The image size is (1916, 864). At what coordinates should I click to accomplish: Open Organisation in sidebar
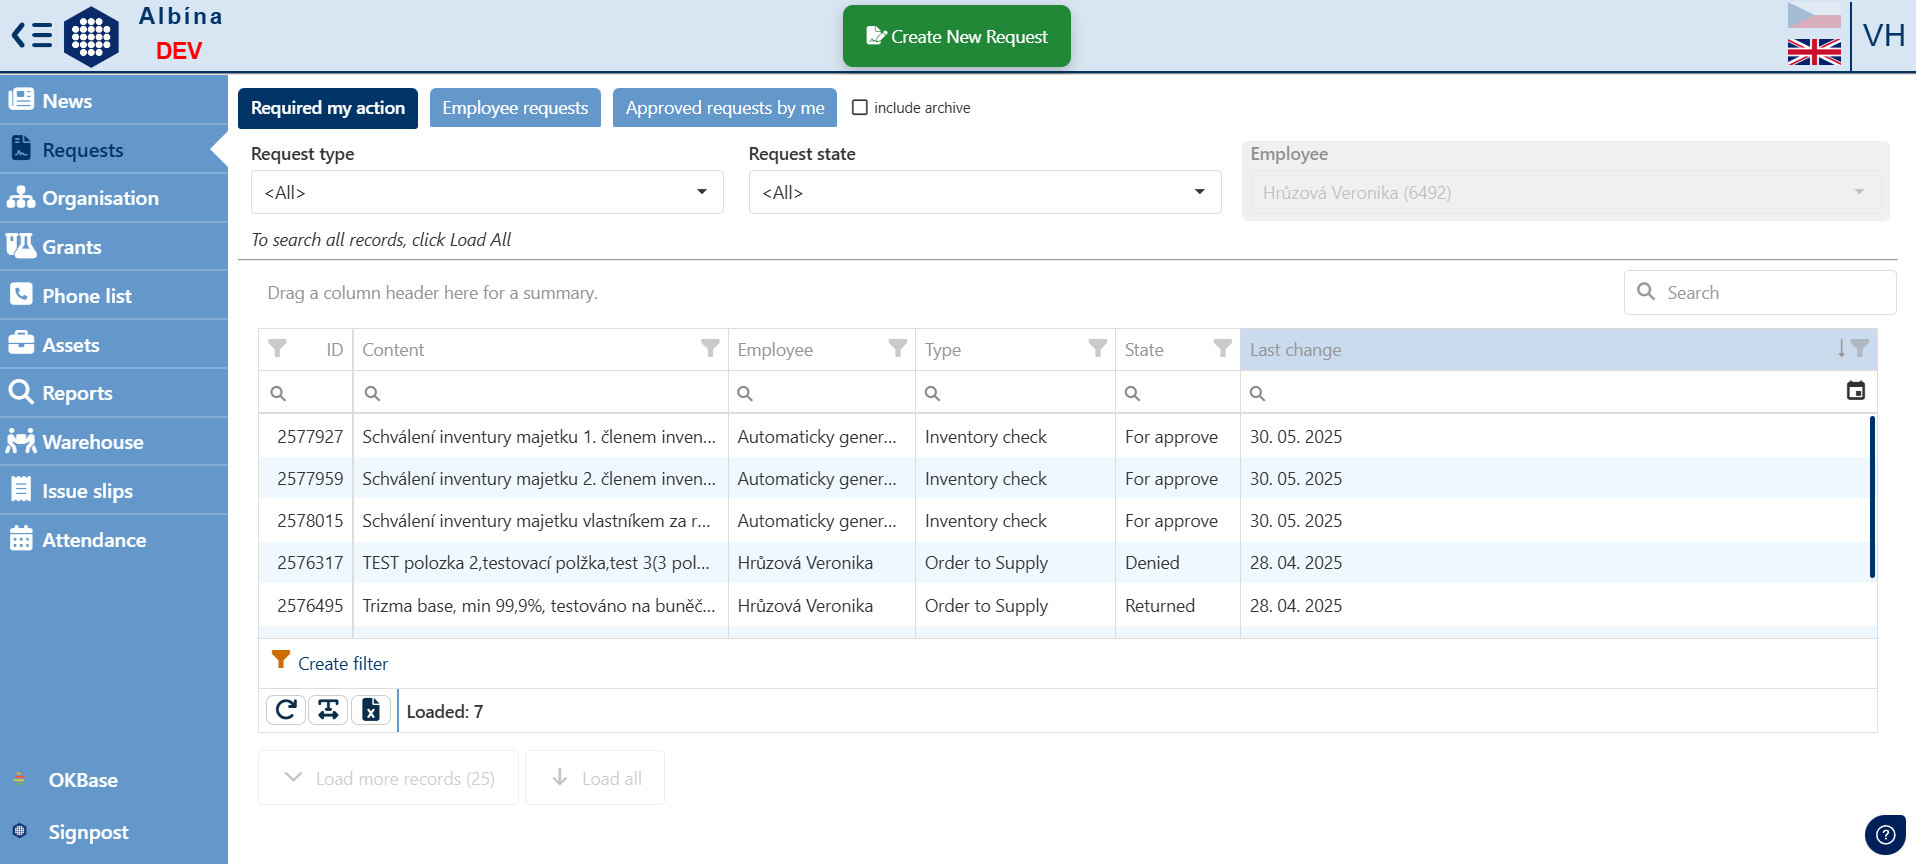(x=114, y=198)
